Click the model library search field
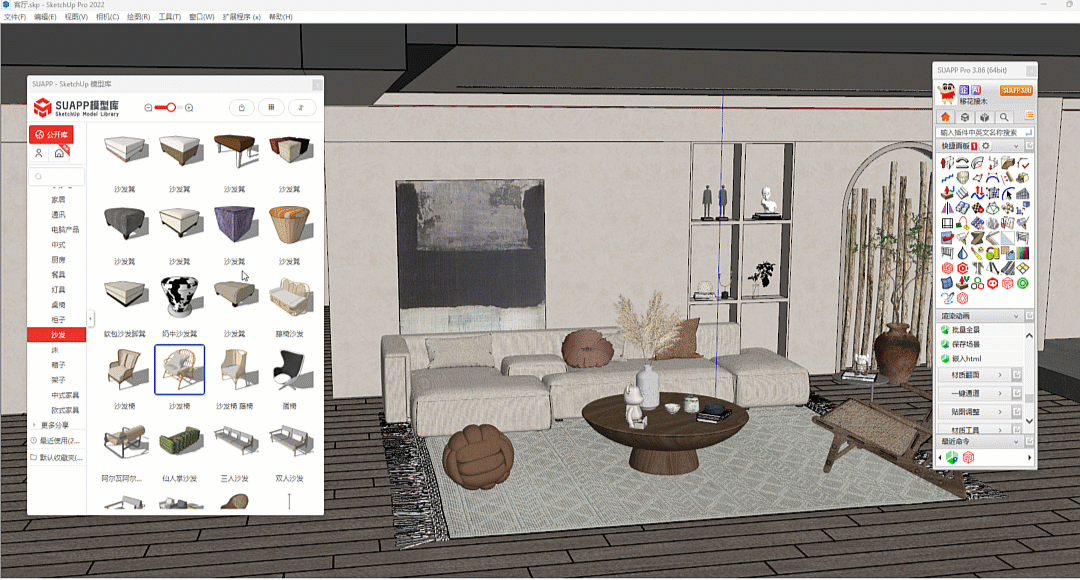 pos(58,177)
